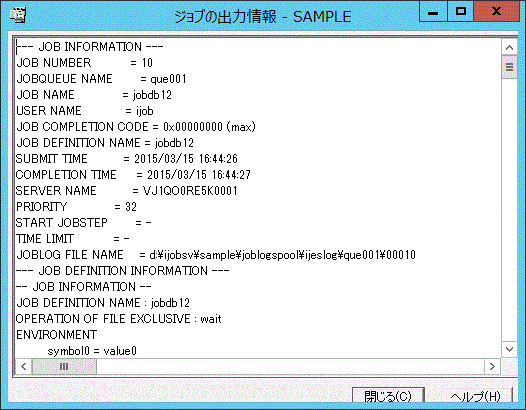Click '--- JOB DEFINITION INFORMATION ---' line
The height and width of the screenshot is (410, 526).
pyautogui.click(x=123, y=271)
